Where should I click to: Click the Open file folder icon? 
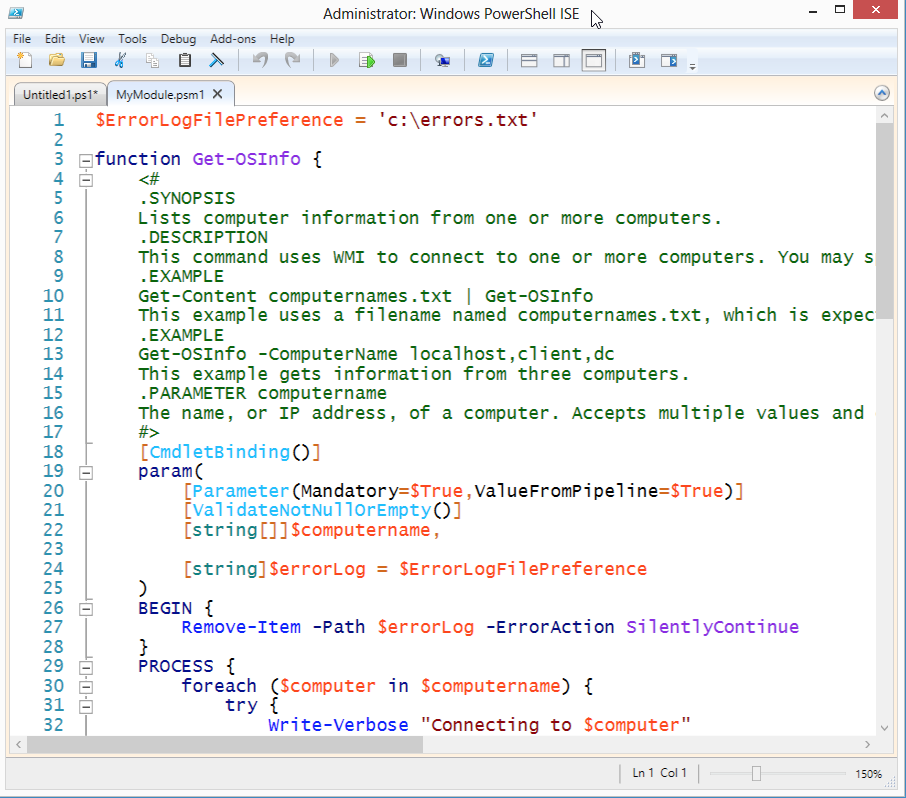pos(57,61)
